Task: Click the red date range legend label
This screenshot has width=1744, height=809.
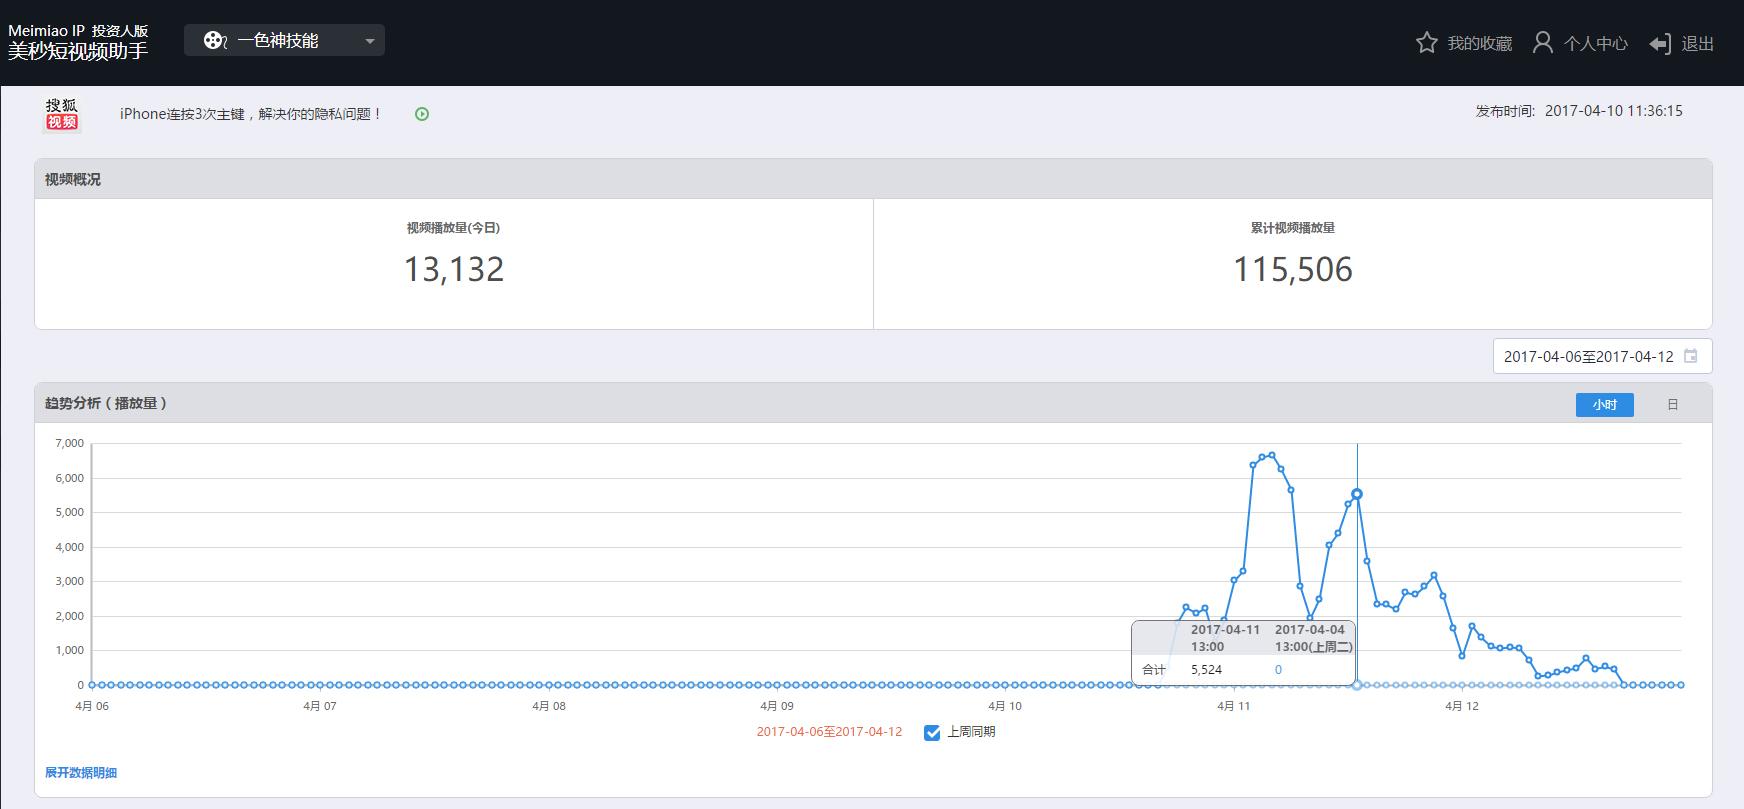Action: click(x=829, y=732)
